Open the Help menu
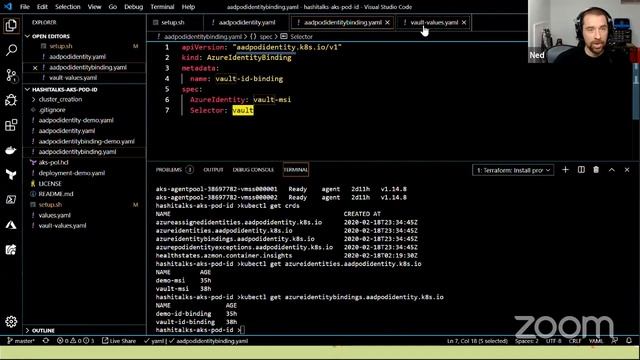Screen dimensions: 640x360 [188, 7]
